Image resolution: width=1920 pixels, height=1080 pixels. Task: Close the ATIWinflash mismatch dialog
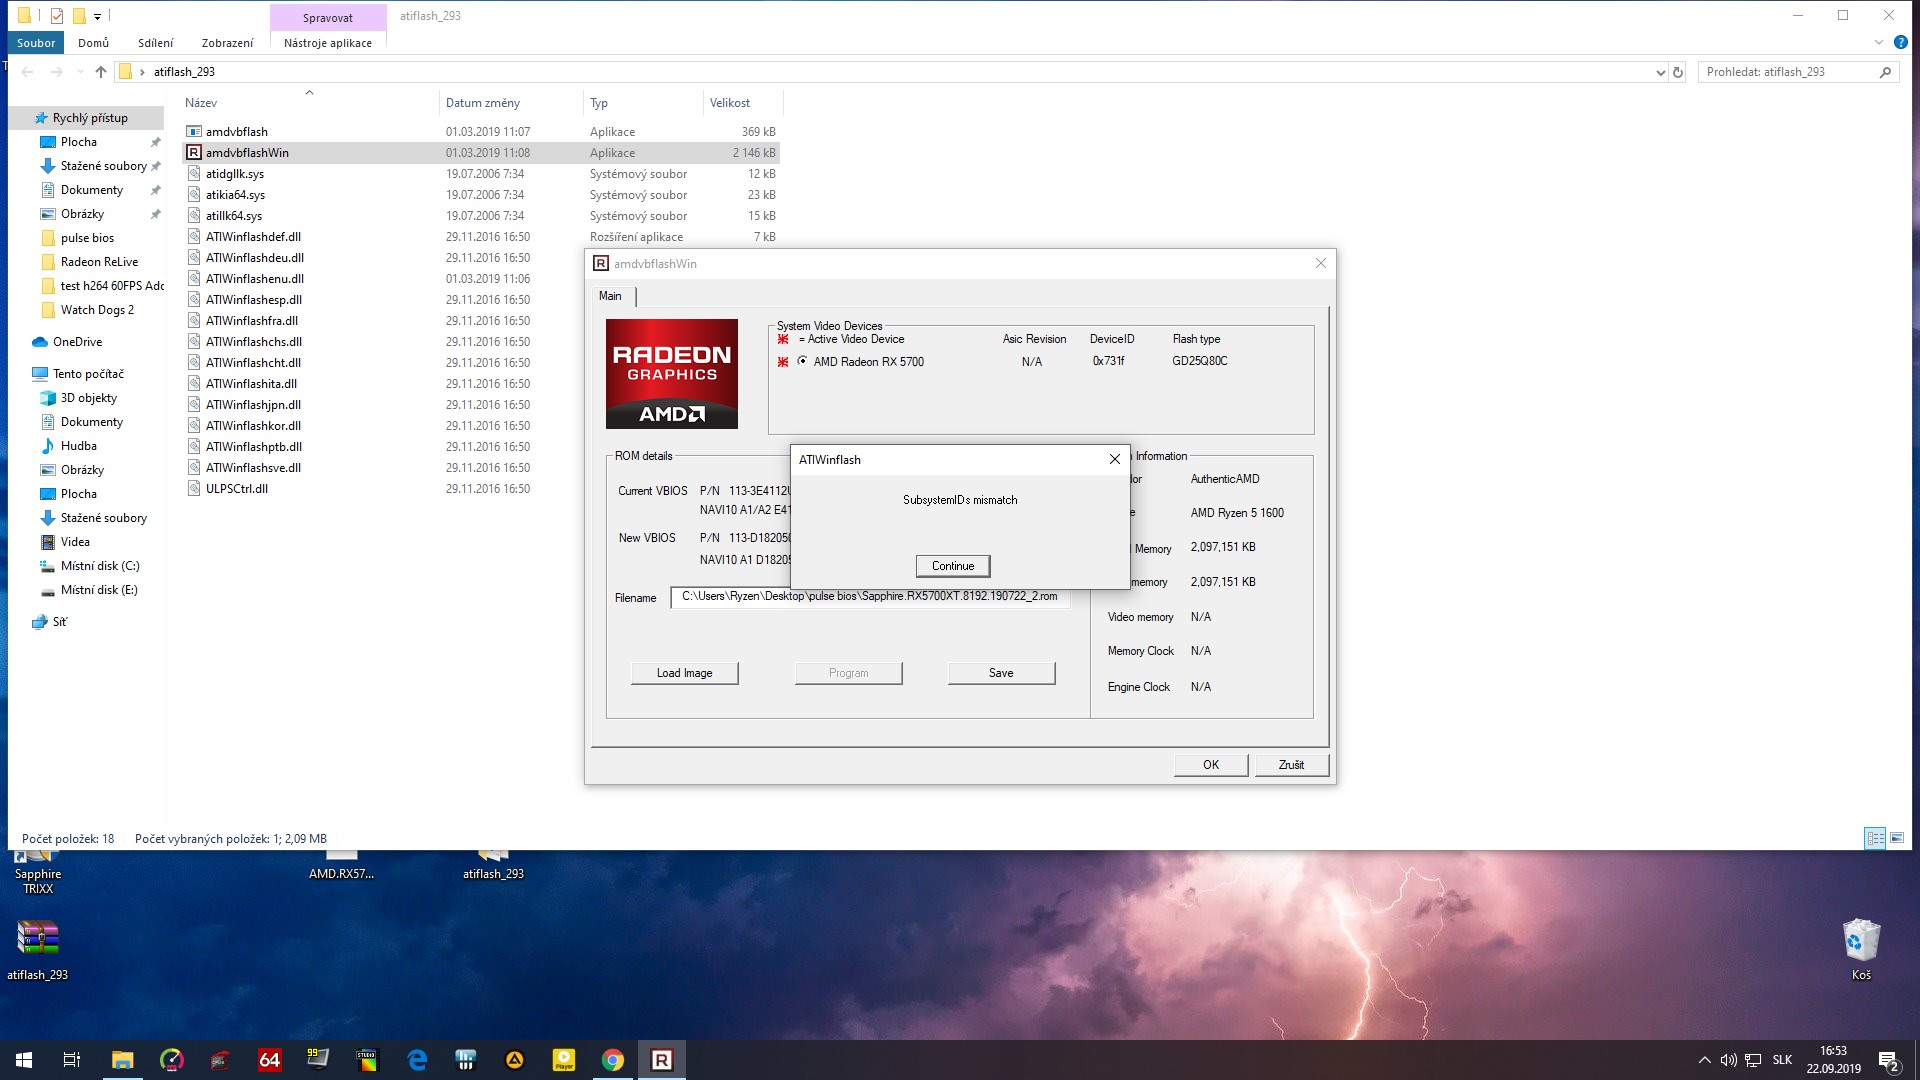point(1114,459)
